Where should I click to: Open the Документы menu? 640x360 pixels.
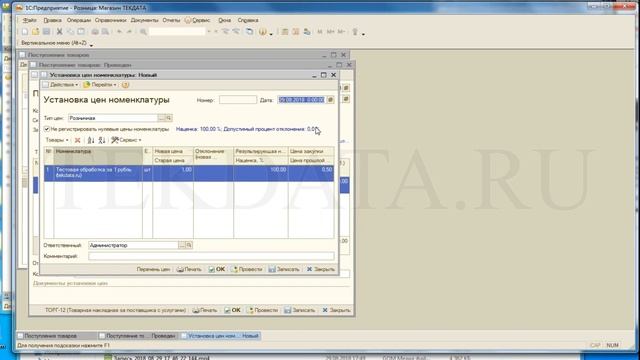pos(144,20)
